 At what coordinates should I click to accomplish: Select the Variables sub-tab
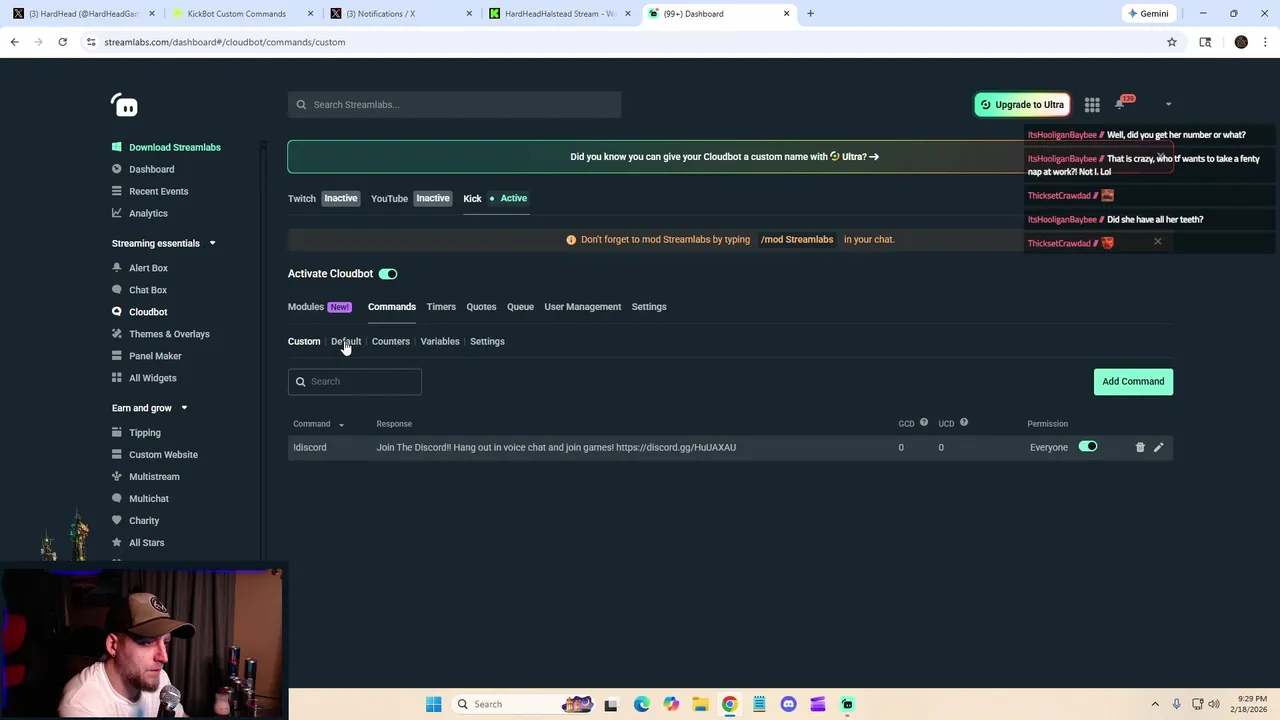[440, 341]
